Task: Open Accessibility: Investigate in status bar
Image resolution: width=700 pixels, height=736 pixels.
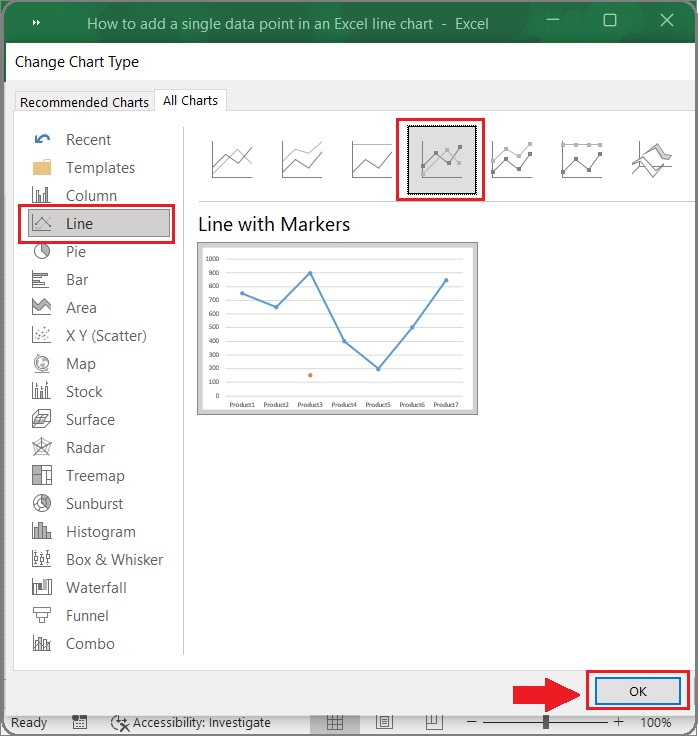Action: pyautogui.click(x=191, y=722)
